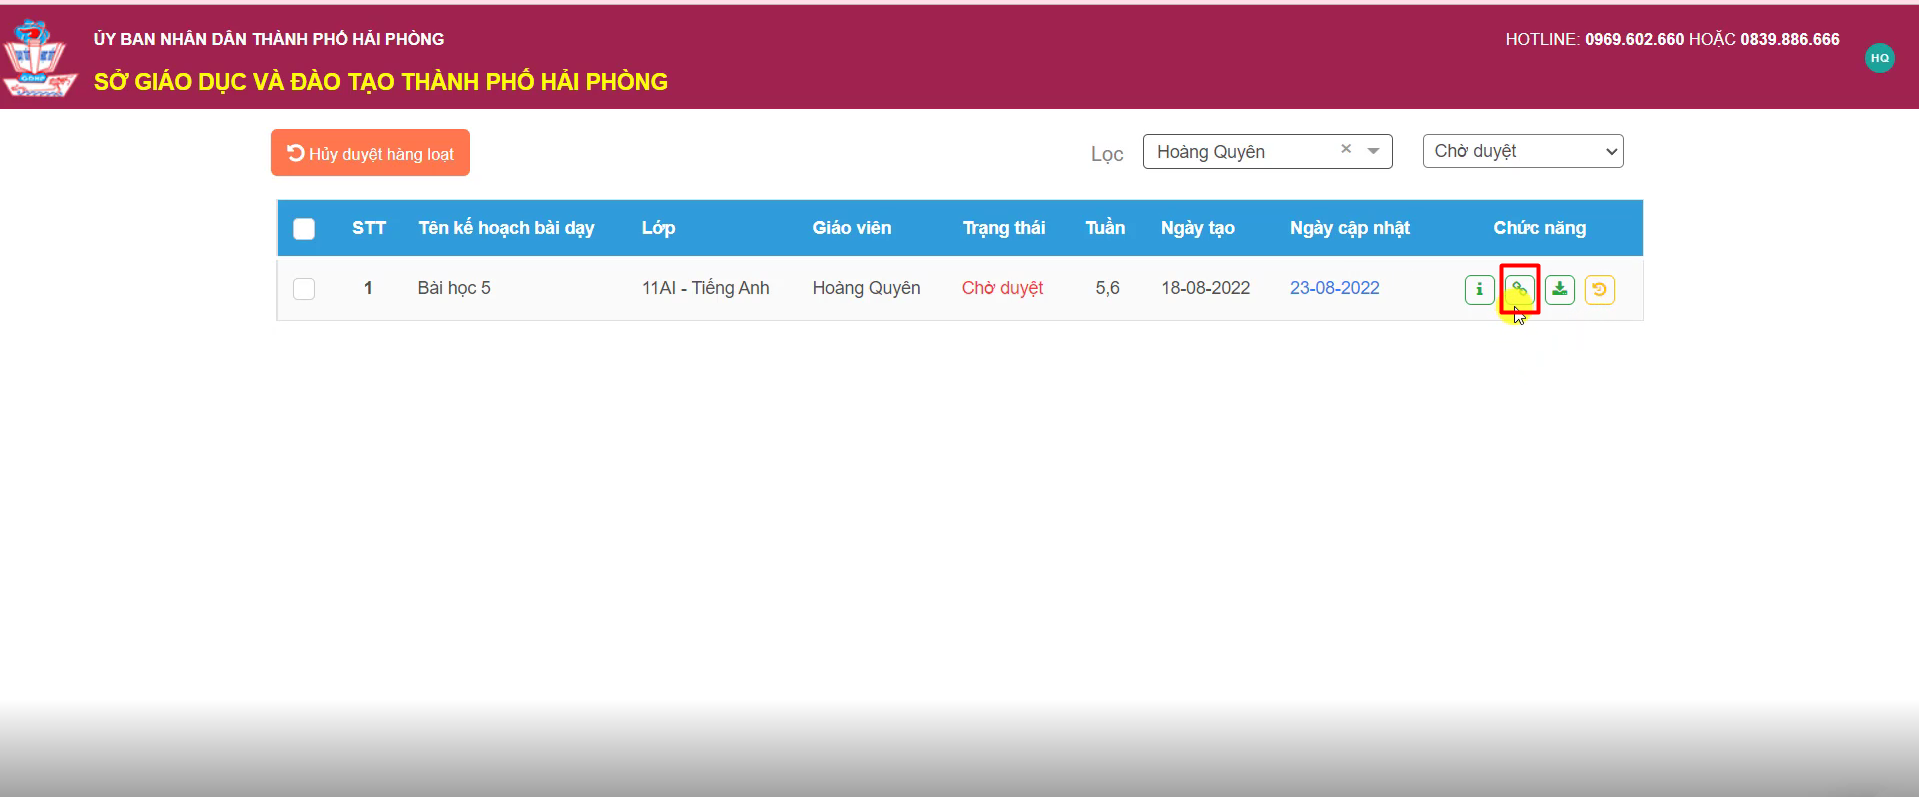Click the Giáo viên column header

(852, 228)
